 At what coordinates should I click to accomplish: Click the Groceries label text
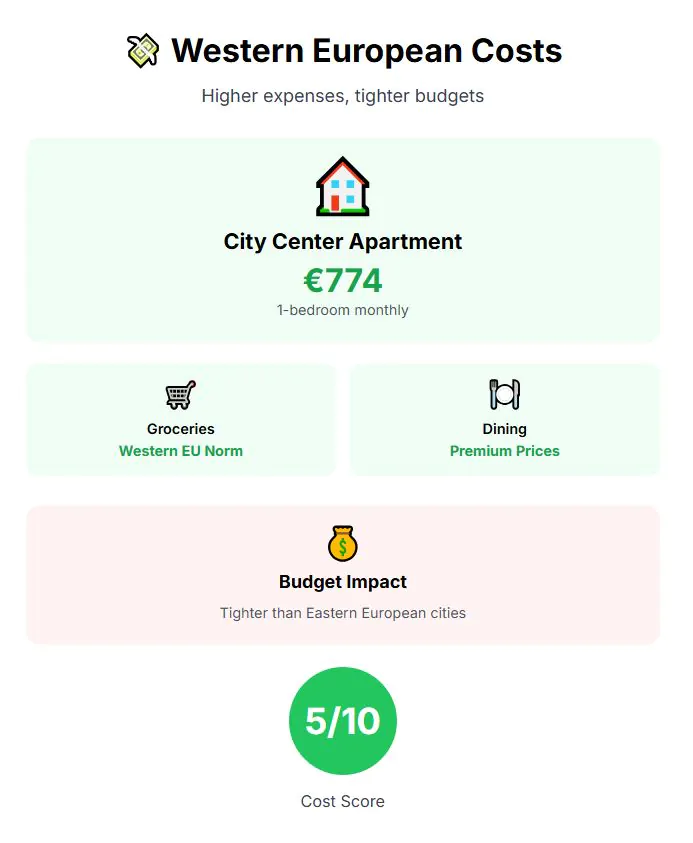click(181, 429)
